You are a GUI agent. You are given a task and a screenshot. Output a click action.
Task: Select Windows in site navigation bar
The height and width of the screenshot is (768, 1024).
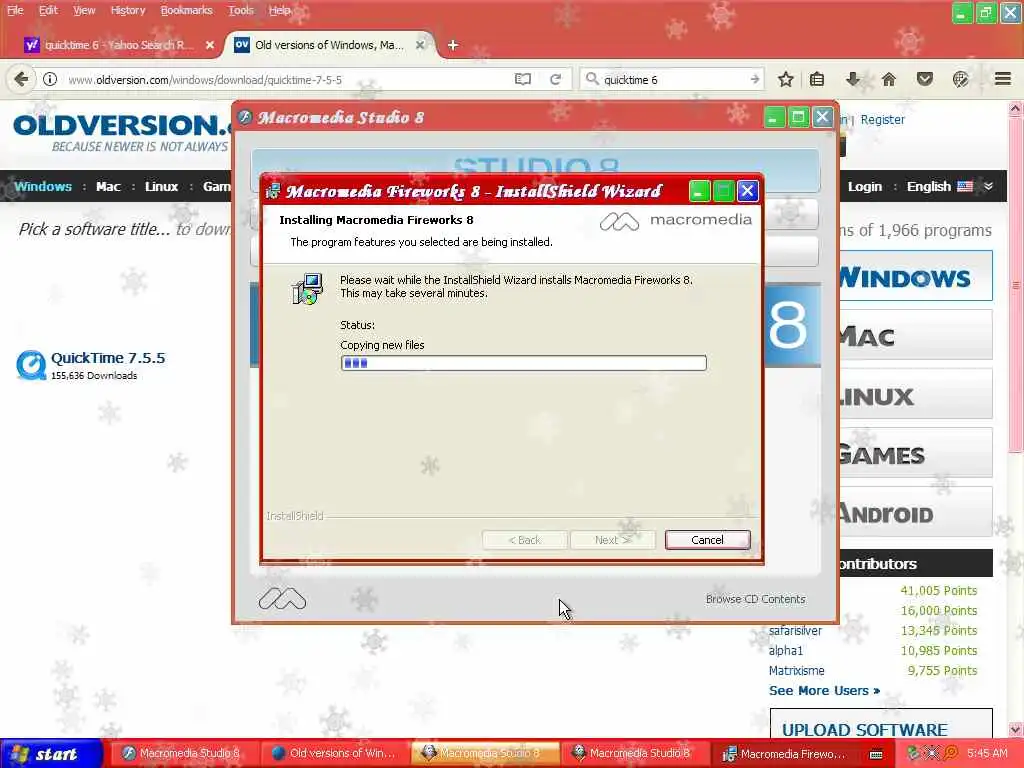(42, 187)
